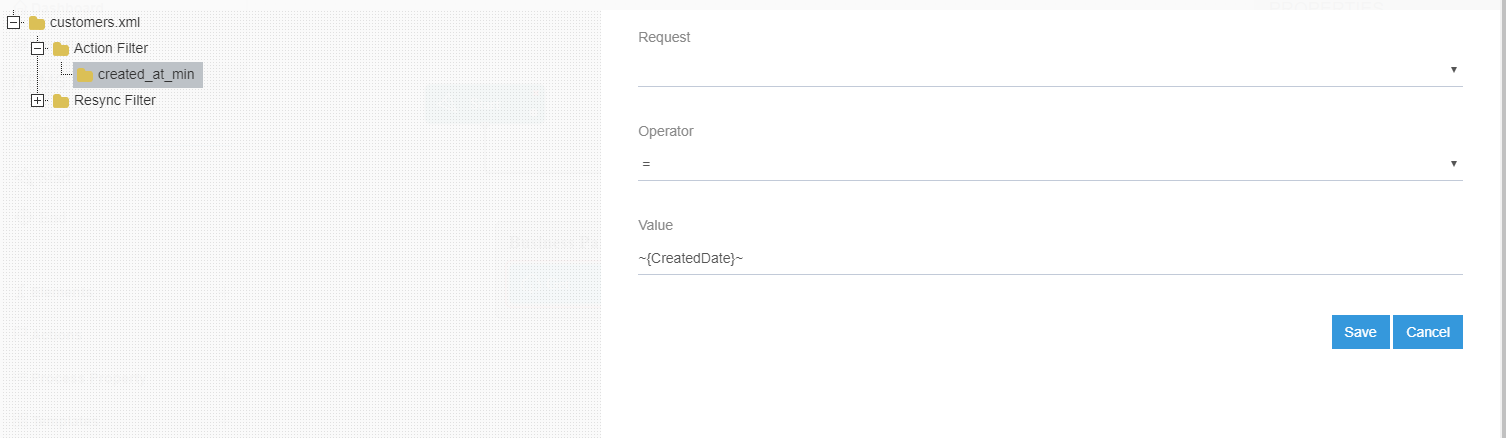Click the Operator field label
Screen dimensions: 1506x438
(665, 131)
